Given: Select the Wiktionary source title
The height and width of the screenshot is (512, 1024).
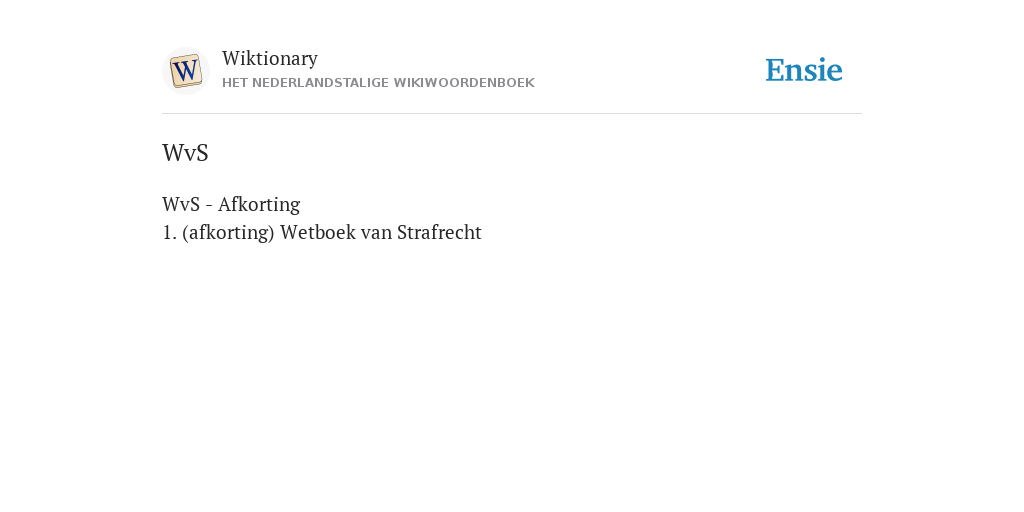Looking at the screenshot, I should (x=270, y=58).
